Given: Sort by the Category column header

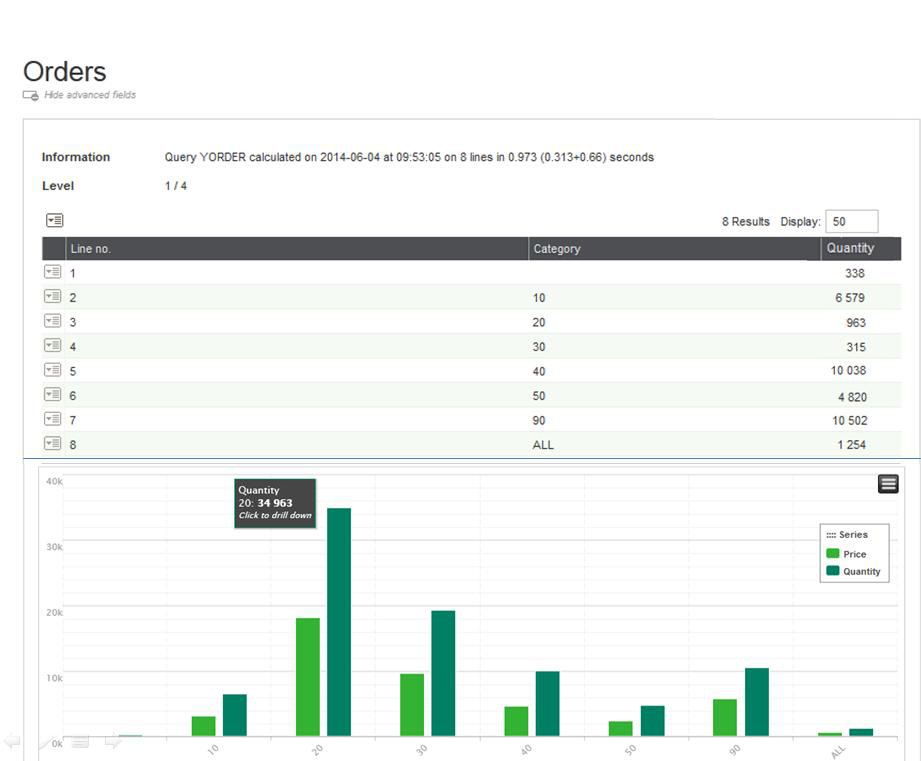Looking at the screenshot, I should click(557, 249).
